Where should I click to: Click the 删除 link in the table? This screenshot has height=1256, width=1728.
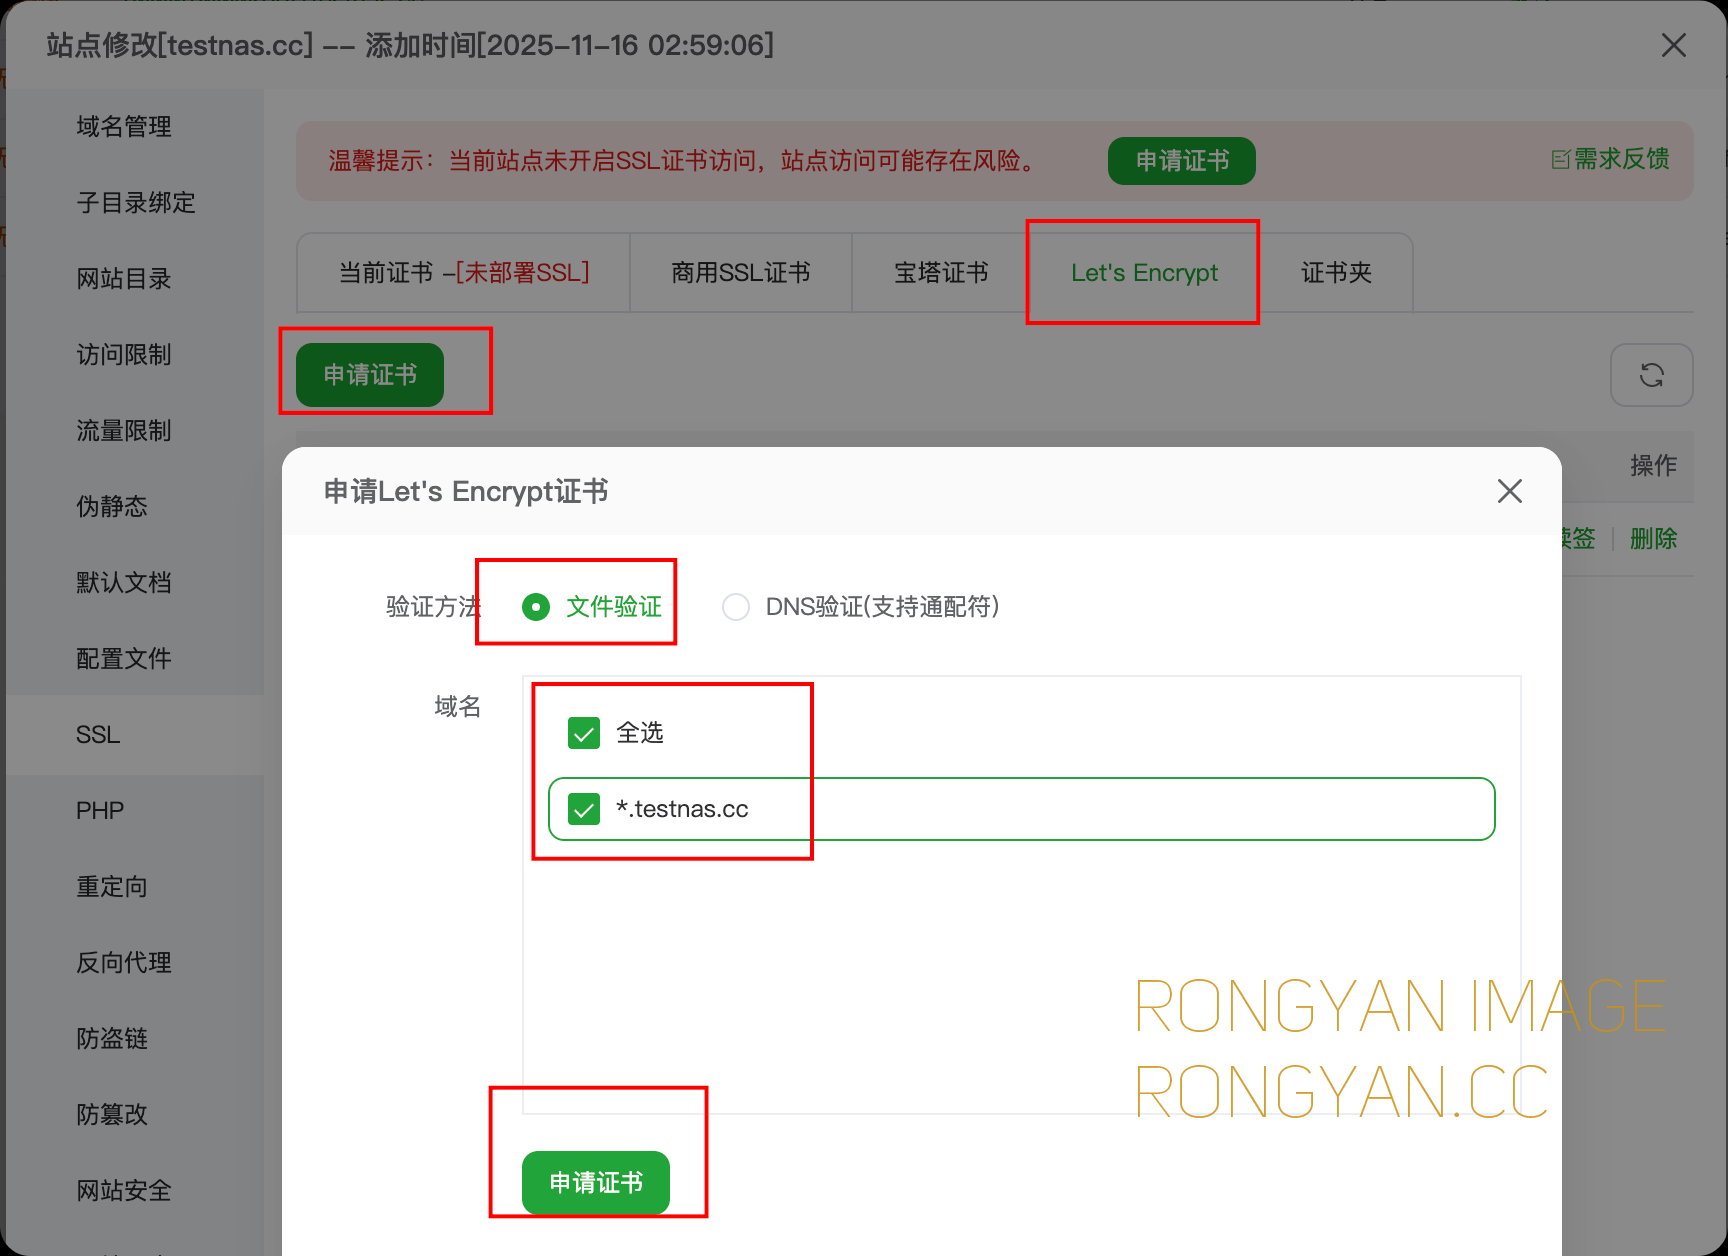1653,539
